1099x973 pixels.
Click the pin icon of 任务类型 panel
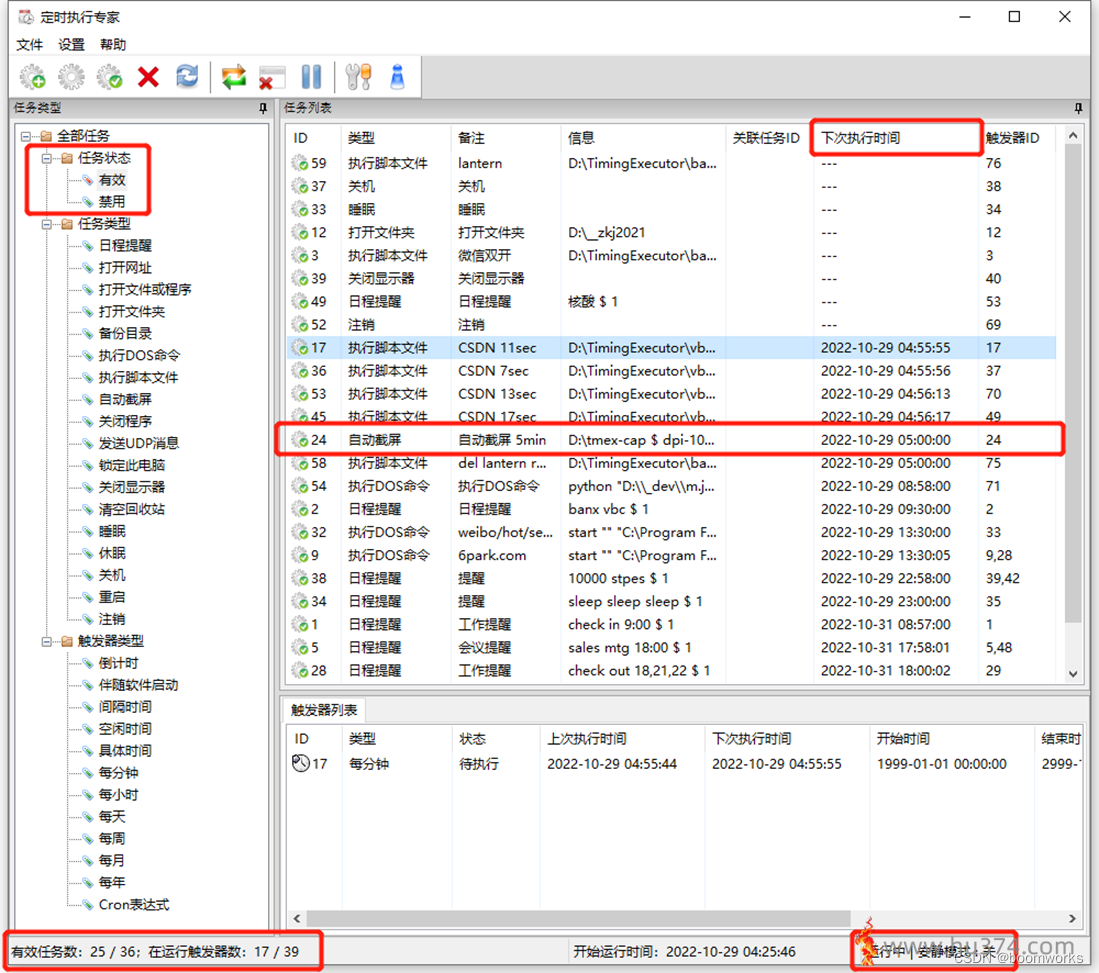click(263, 108)
